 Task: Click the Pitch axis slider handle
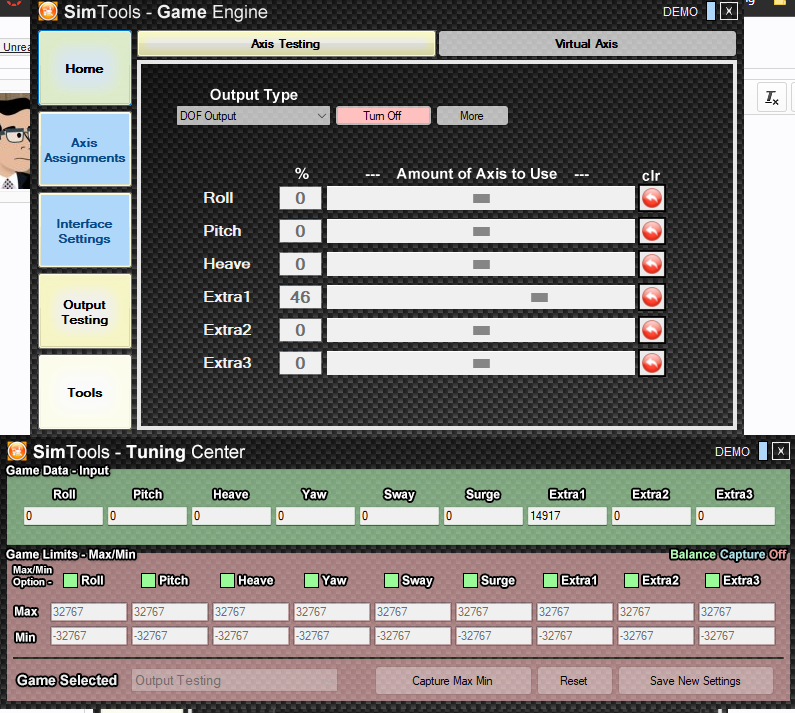pyautogui.click(x=481, y=232)
